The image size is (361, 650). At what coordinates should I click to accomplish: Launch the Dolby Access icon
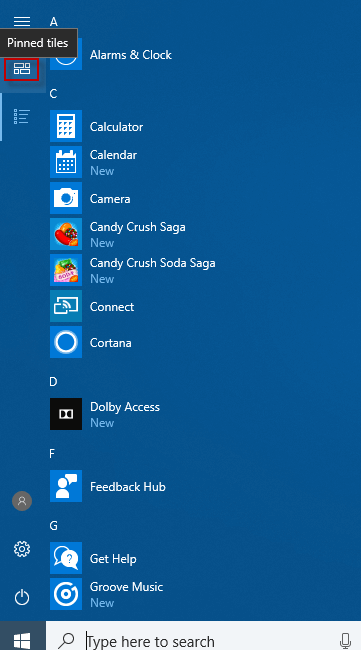click(x=66, y=414)
